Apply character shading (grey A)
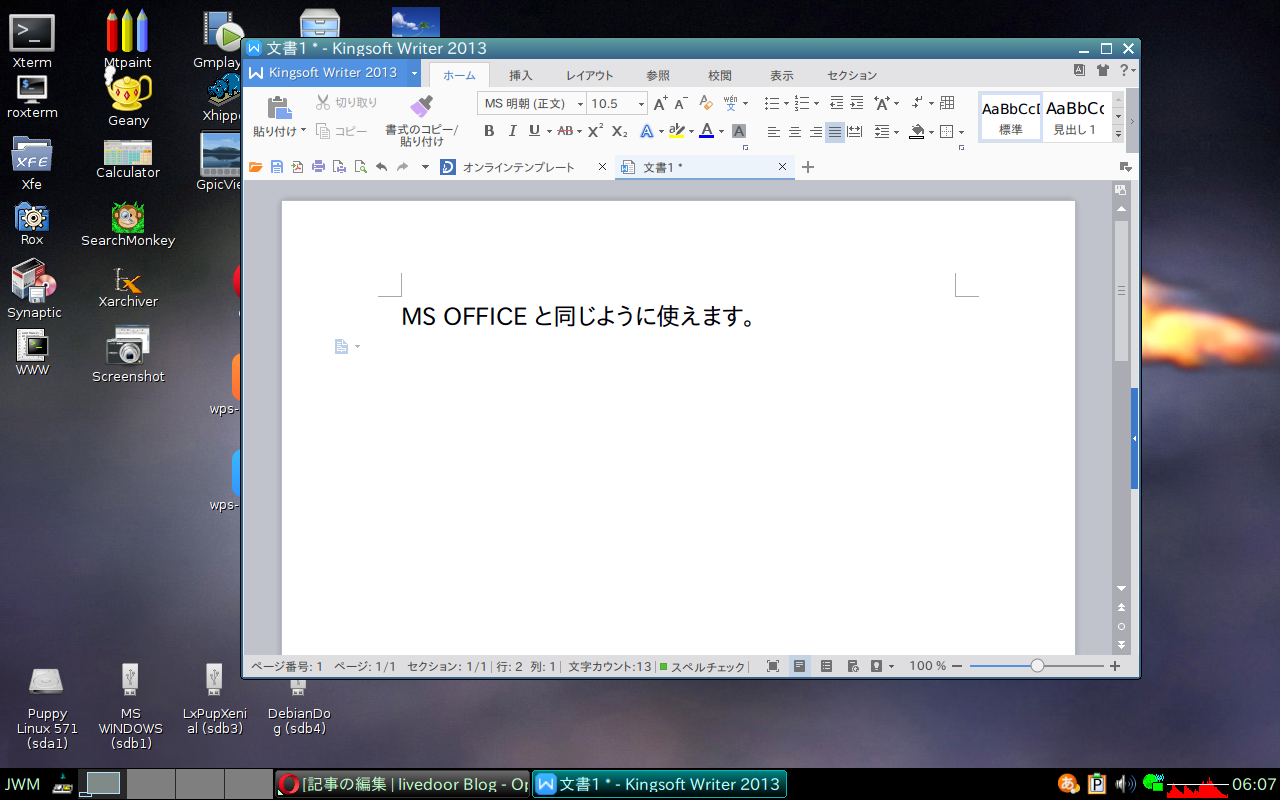The width and height of the screenshot is (1280, 800). (739, 131)
